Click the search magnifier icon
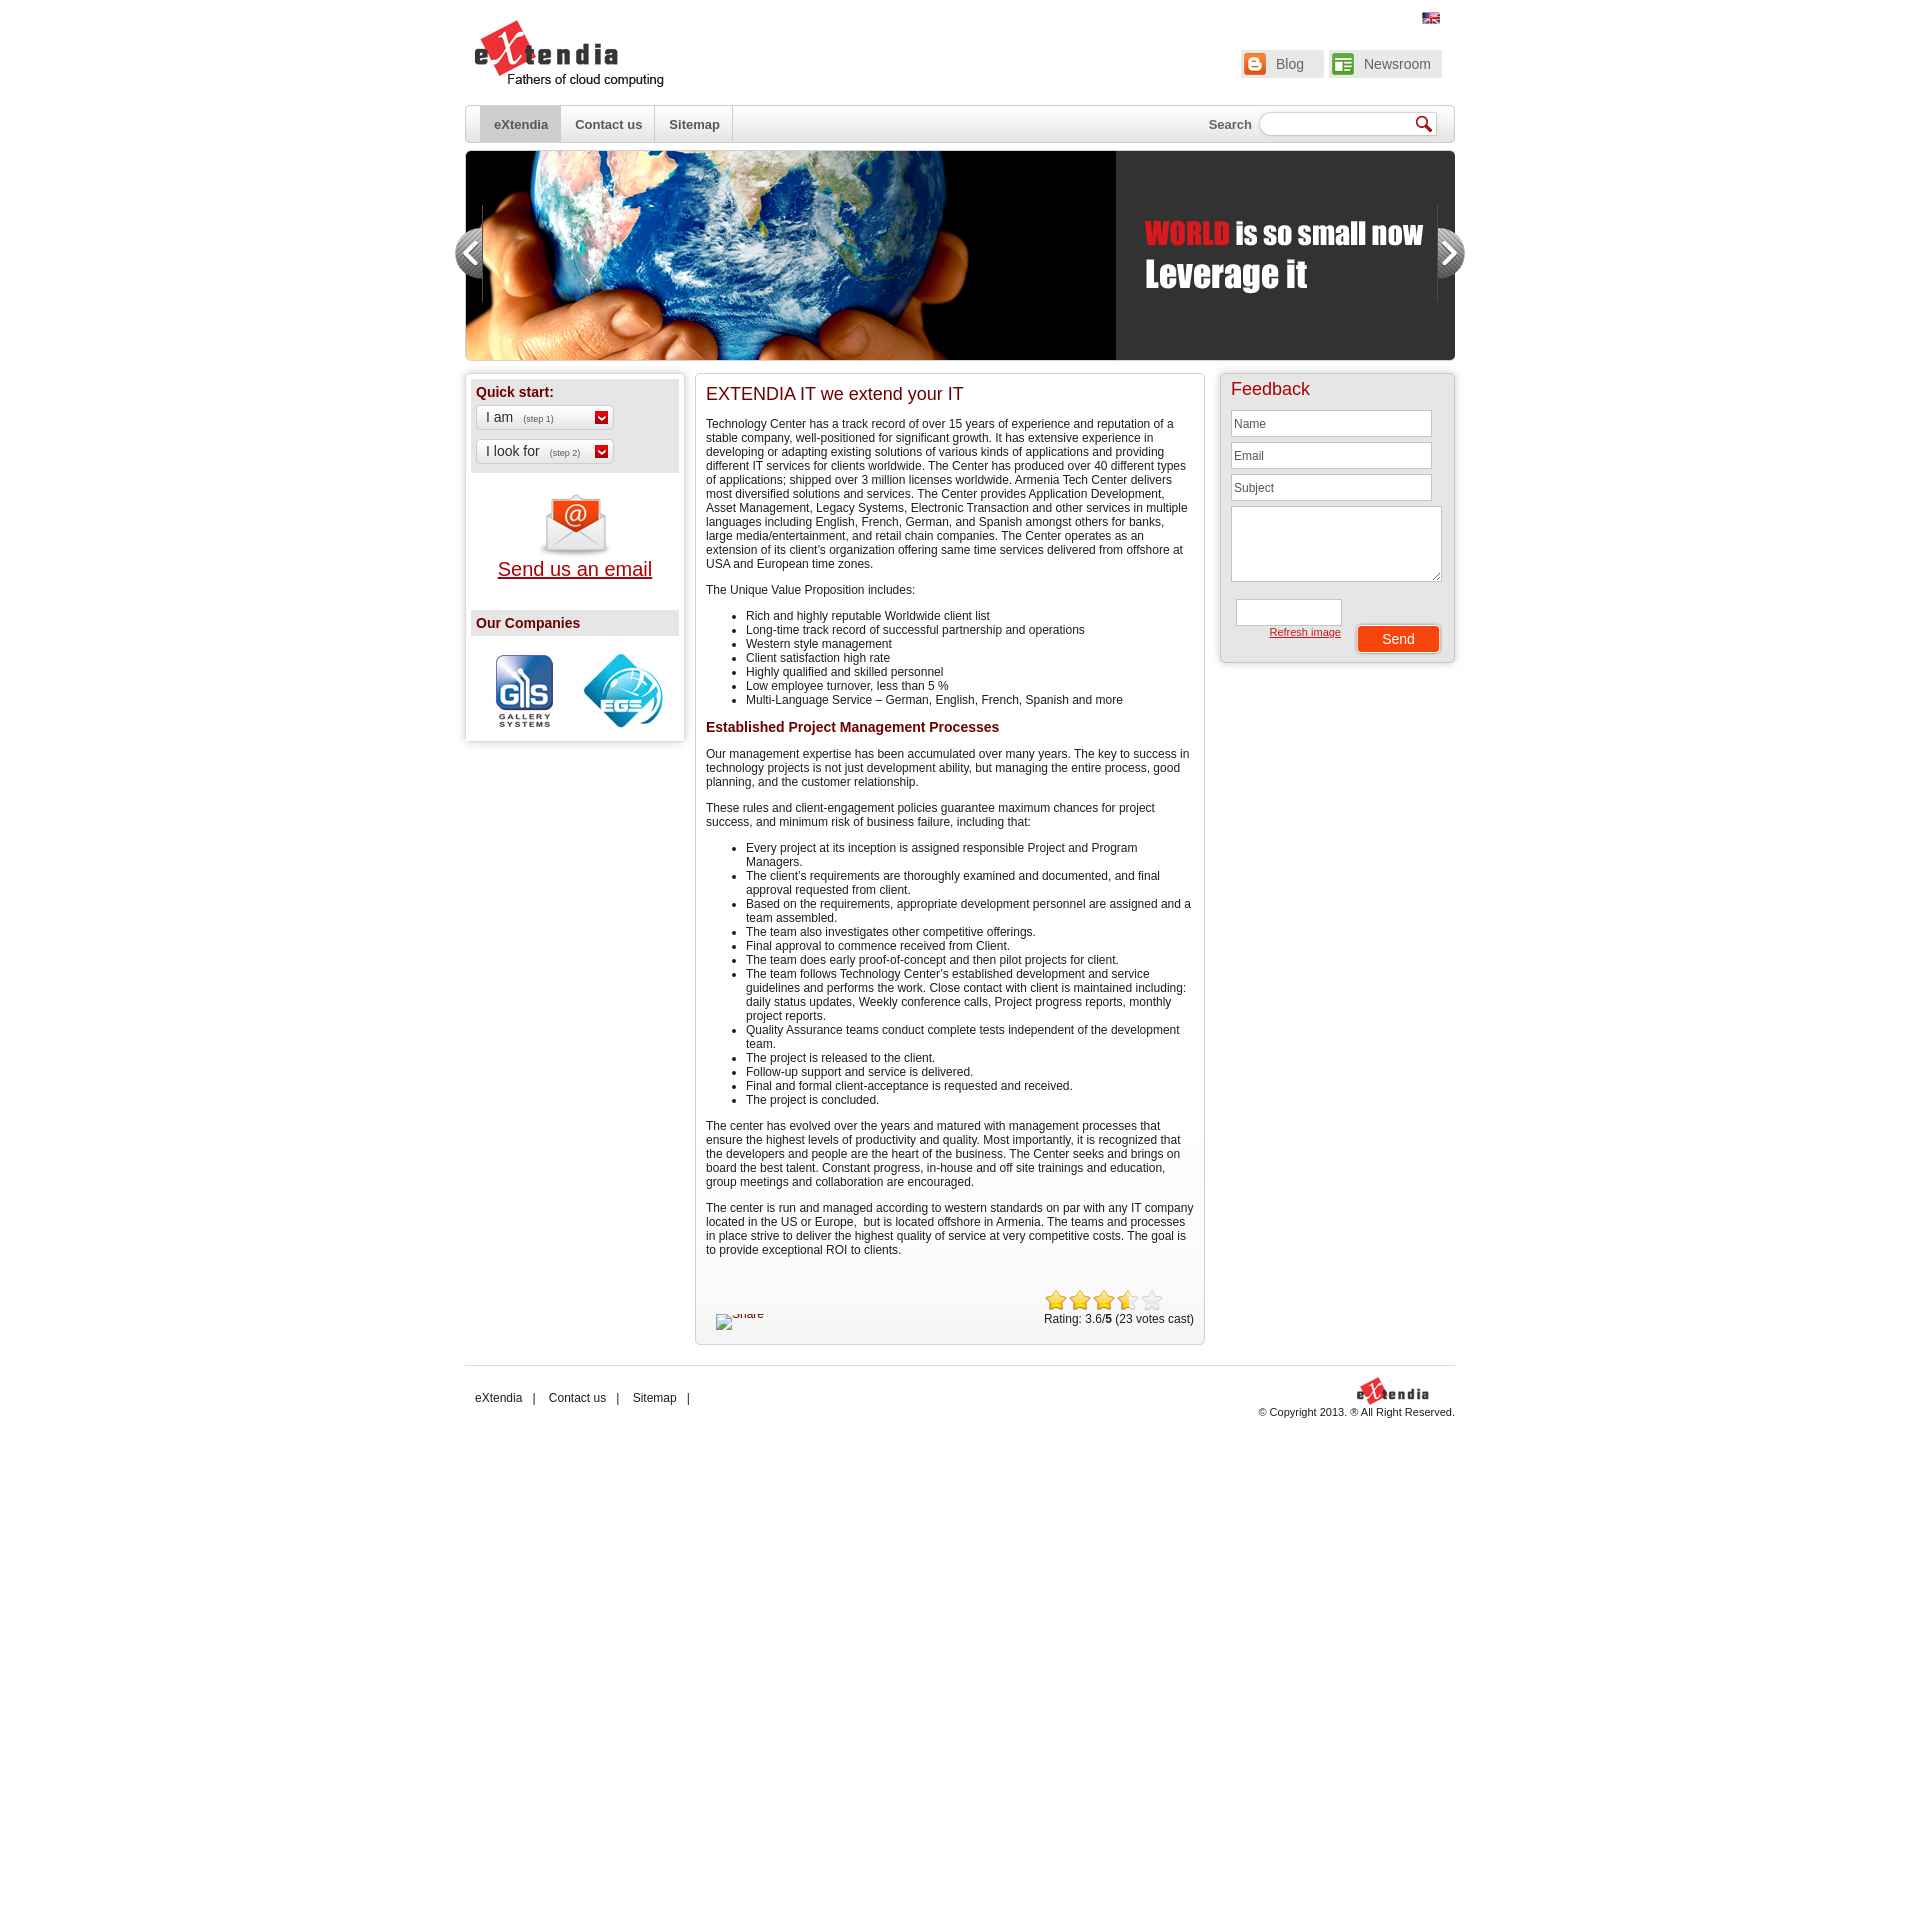 tap(1424, 123)
